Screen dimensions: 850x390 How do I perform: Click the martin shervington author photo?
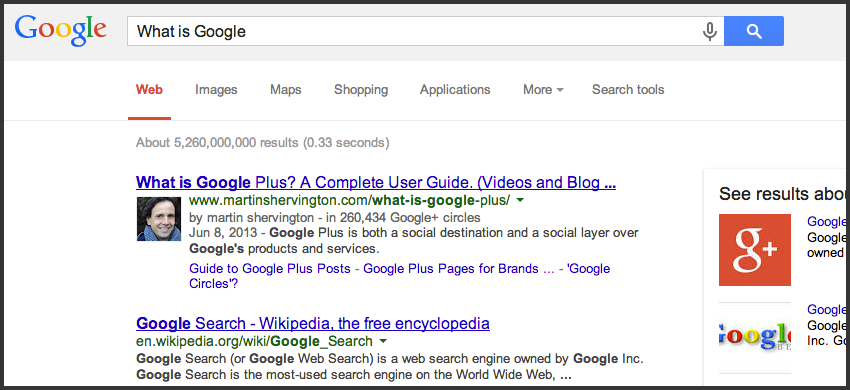tap(159, 219)
